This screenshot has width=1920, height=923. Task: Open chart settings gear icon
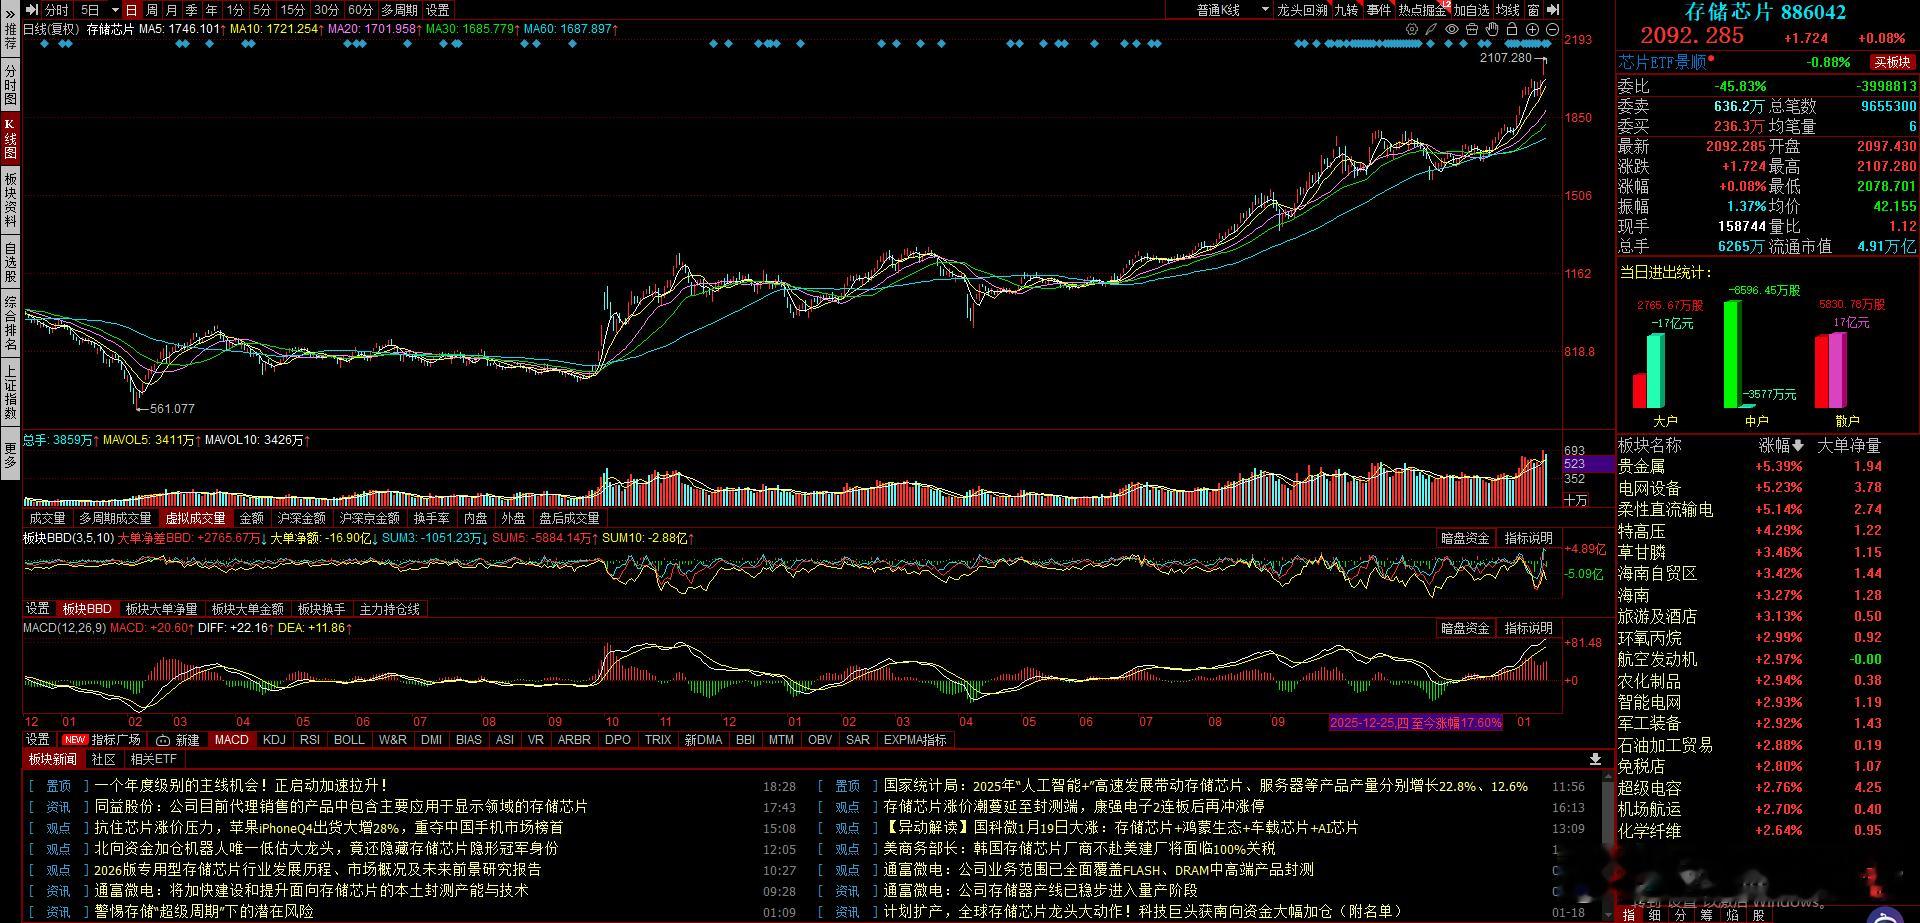[x=1412, y=30]
